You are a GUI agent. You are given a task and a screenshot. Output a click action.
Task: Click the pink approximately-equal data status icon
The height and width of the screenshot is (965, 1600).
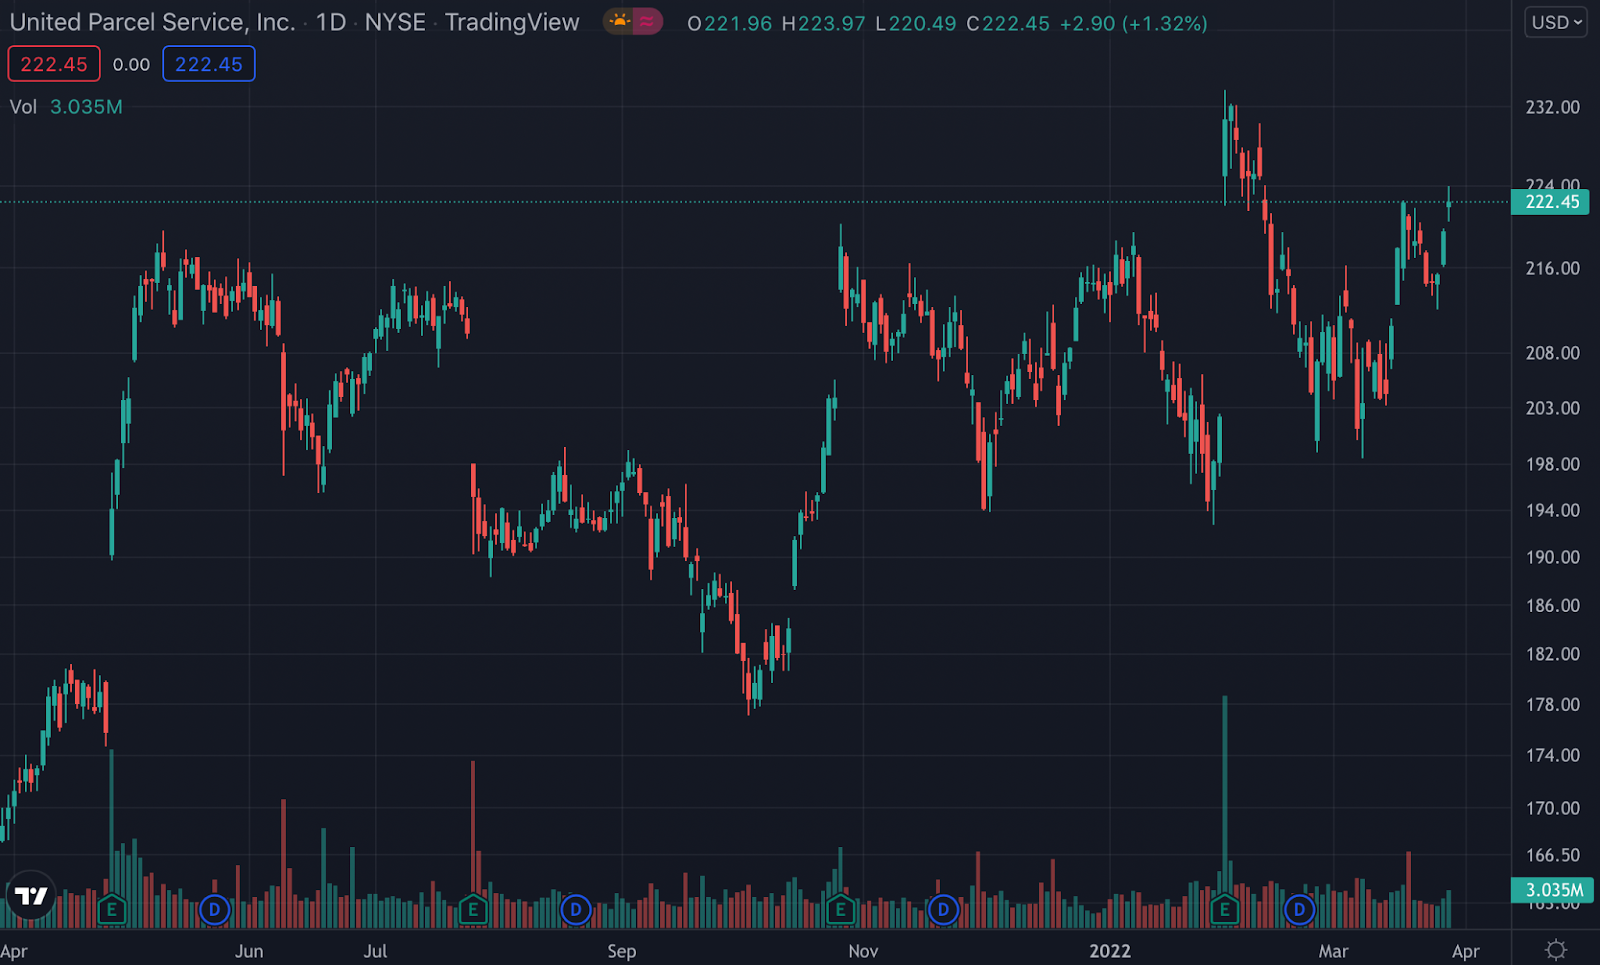coord(647,21)
